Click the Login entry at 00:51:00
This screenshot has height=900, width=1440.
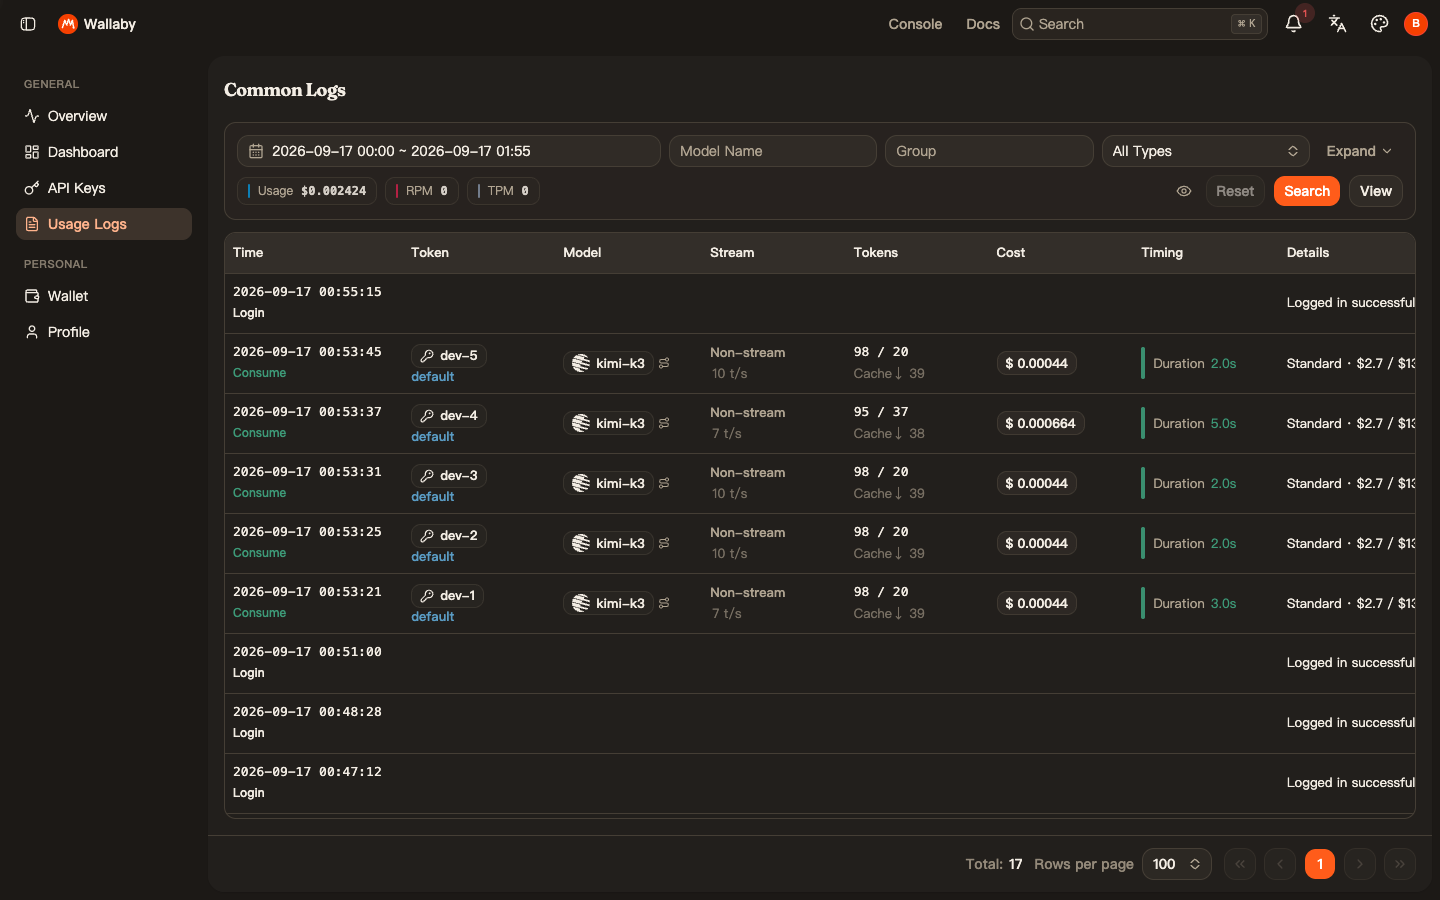click(248, 673)
